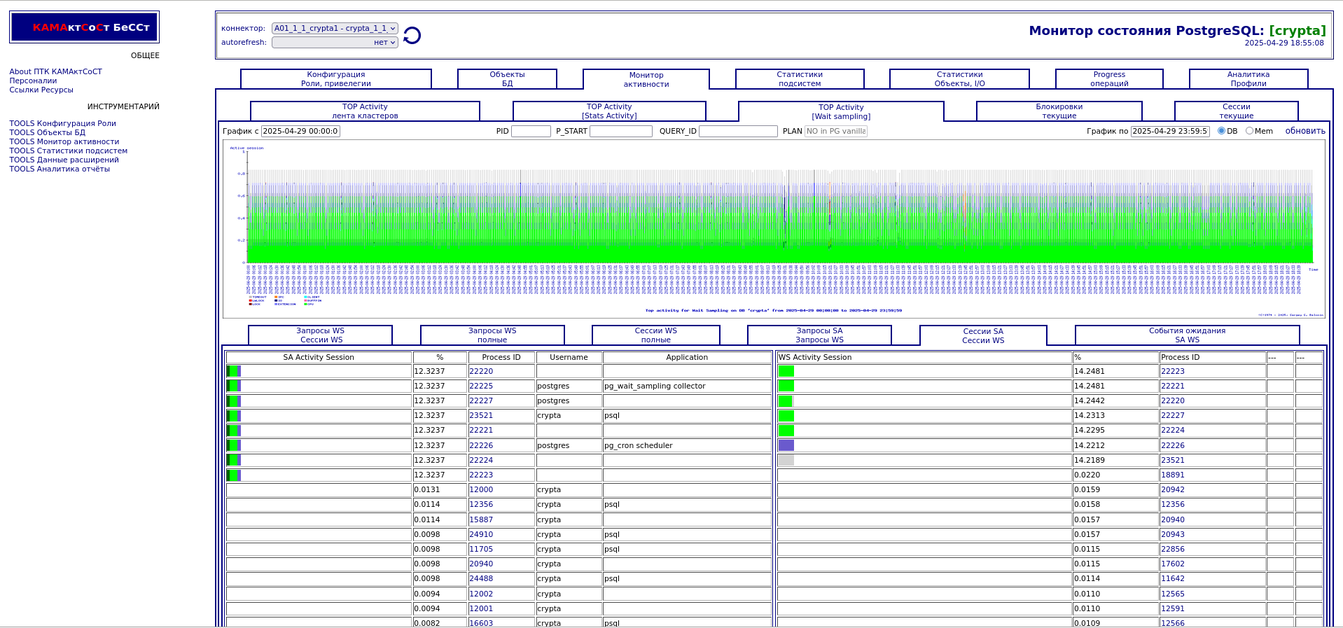Open the Статистики подсистем tab
The height and width of the screenshot is (628, 1343).
point(799,79)
